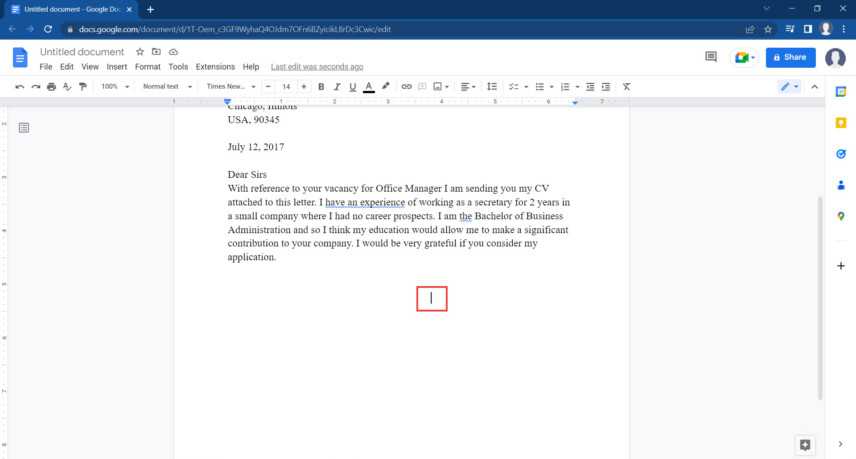Click the Insert link icon
856x459 pixels.
[406, 87]
